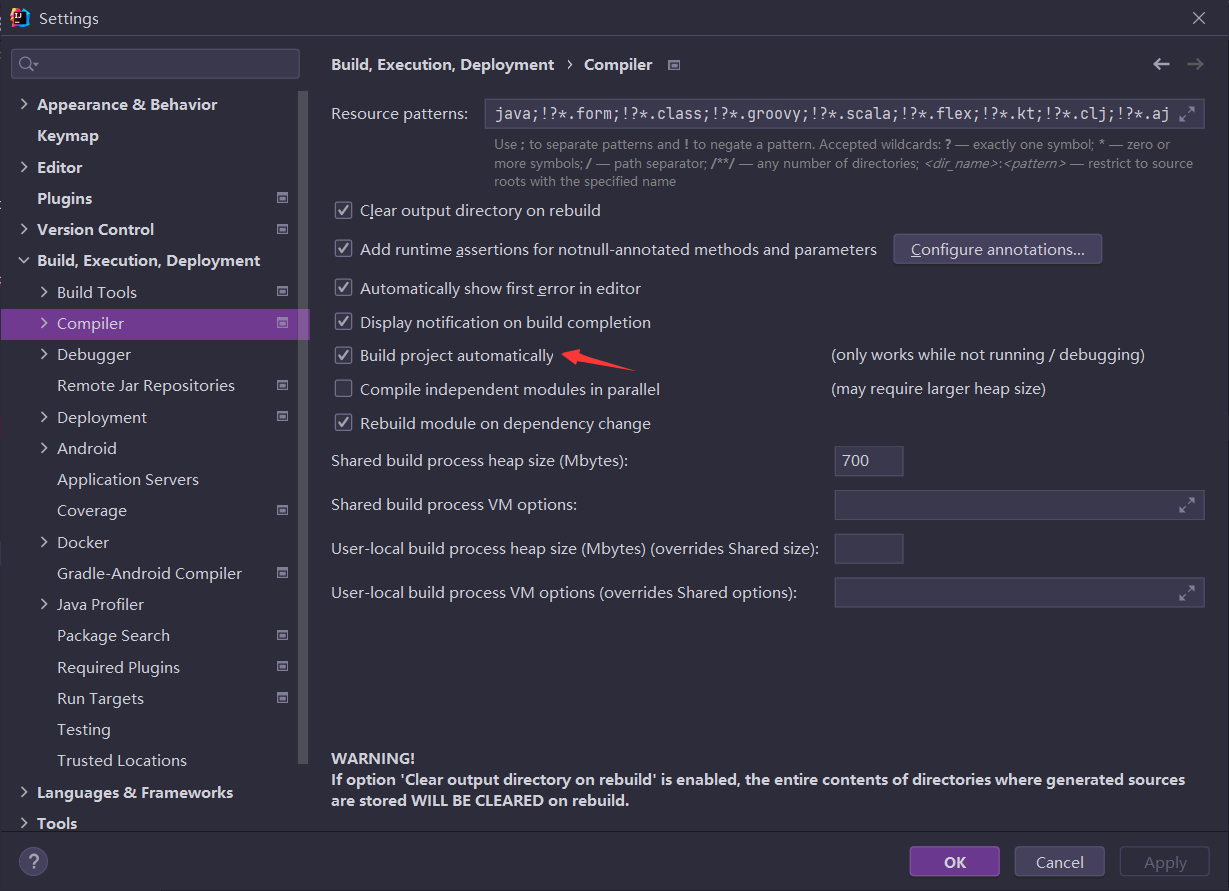Image resolution: width=1229 pixels, height=891 pixels.
Task: Click the project-level icon beside Build Tools
Action: coord(283,292)
